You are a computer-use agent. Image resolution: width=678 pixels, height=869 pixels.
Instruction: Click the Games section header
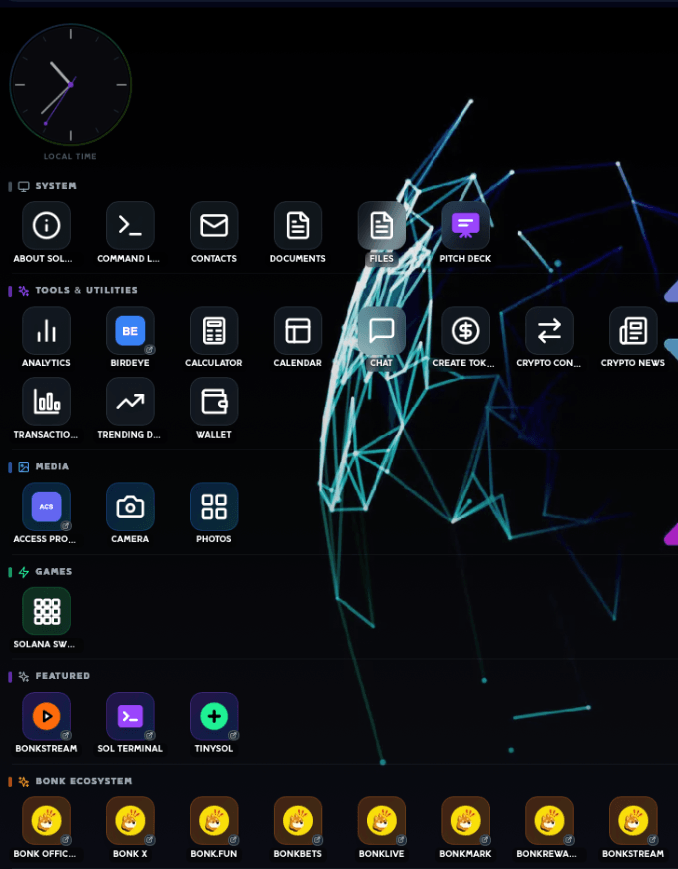[x=54, y=571]
